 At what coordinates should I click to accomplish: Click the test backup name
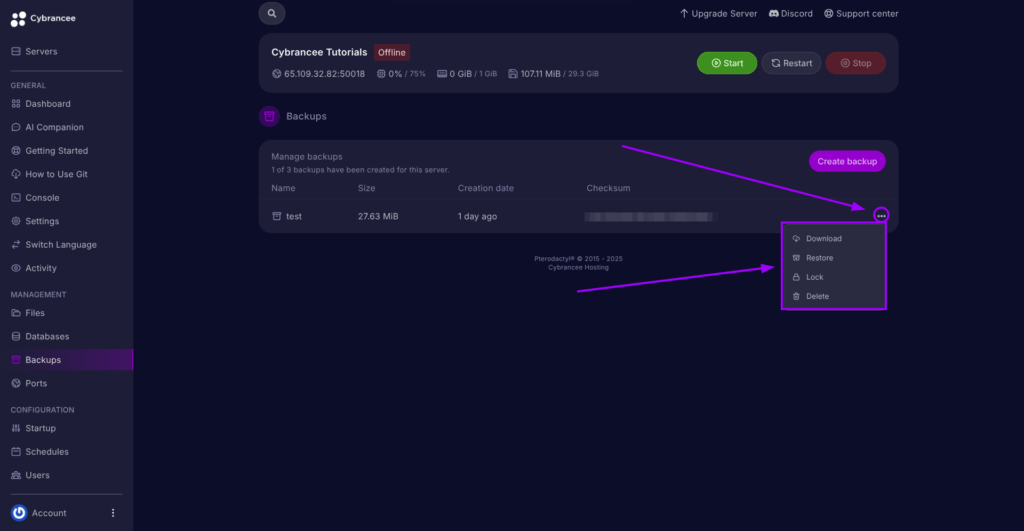(294, 217)
